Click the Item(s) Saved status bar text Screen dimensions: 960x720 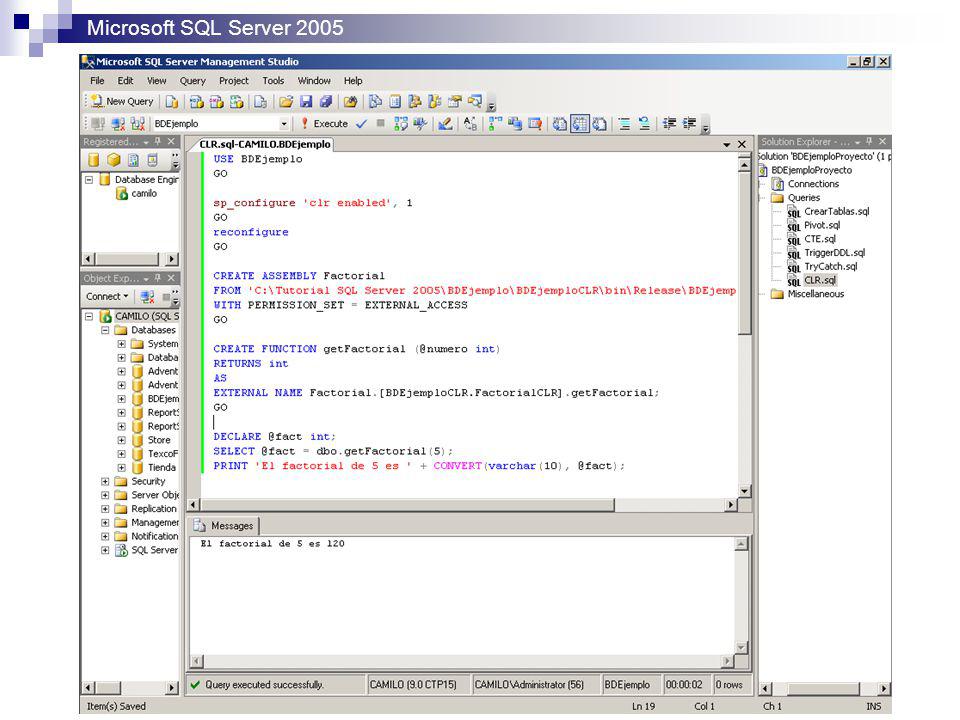tap(116, 706)
